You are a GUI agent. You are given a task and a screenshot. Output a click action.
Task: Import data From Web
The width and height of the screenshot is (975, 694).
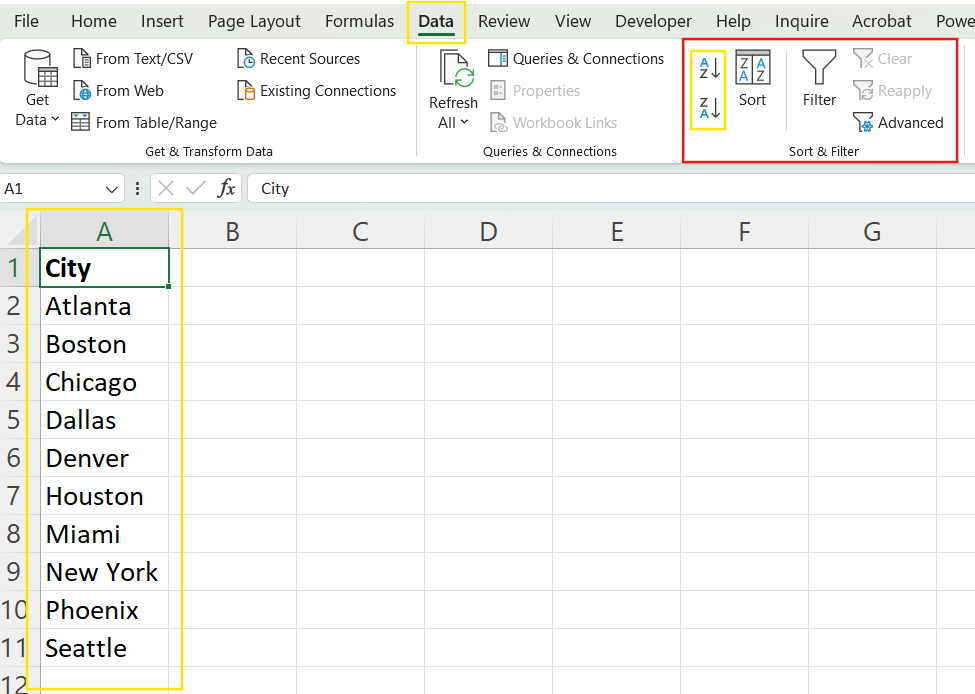pyautogui.click(x=118, y=91)
